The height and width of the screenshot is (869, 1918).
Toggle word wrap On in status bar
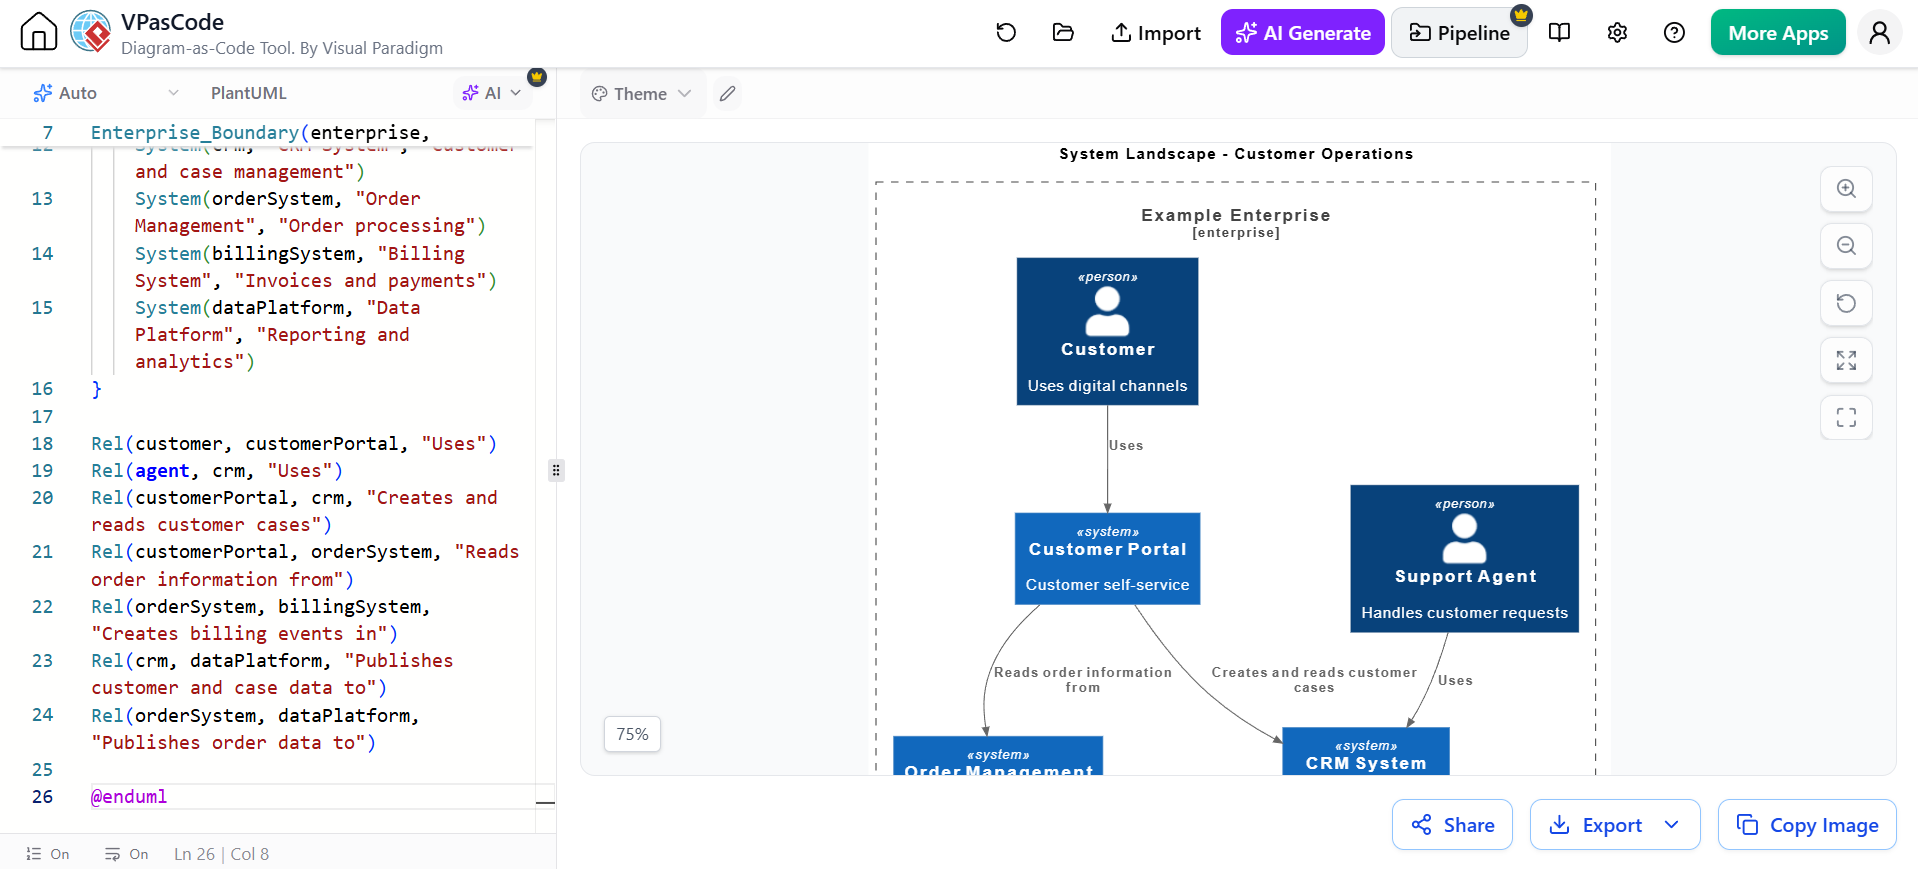click(127, 854)
